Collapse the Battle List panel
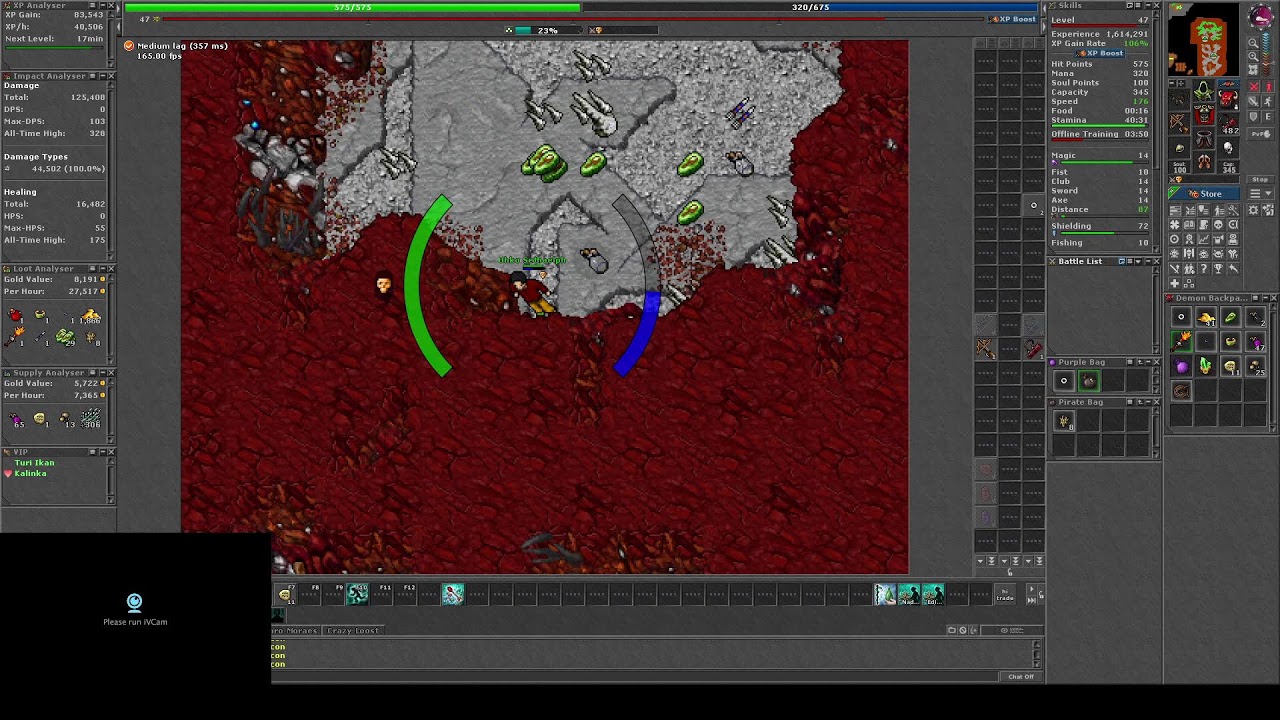This screenshot has height=720, width=1280. pyautogui.click(x=1148, y=261)
